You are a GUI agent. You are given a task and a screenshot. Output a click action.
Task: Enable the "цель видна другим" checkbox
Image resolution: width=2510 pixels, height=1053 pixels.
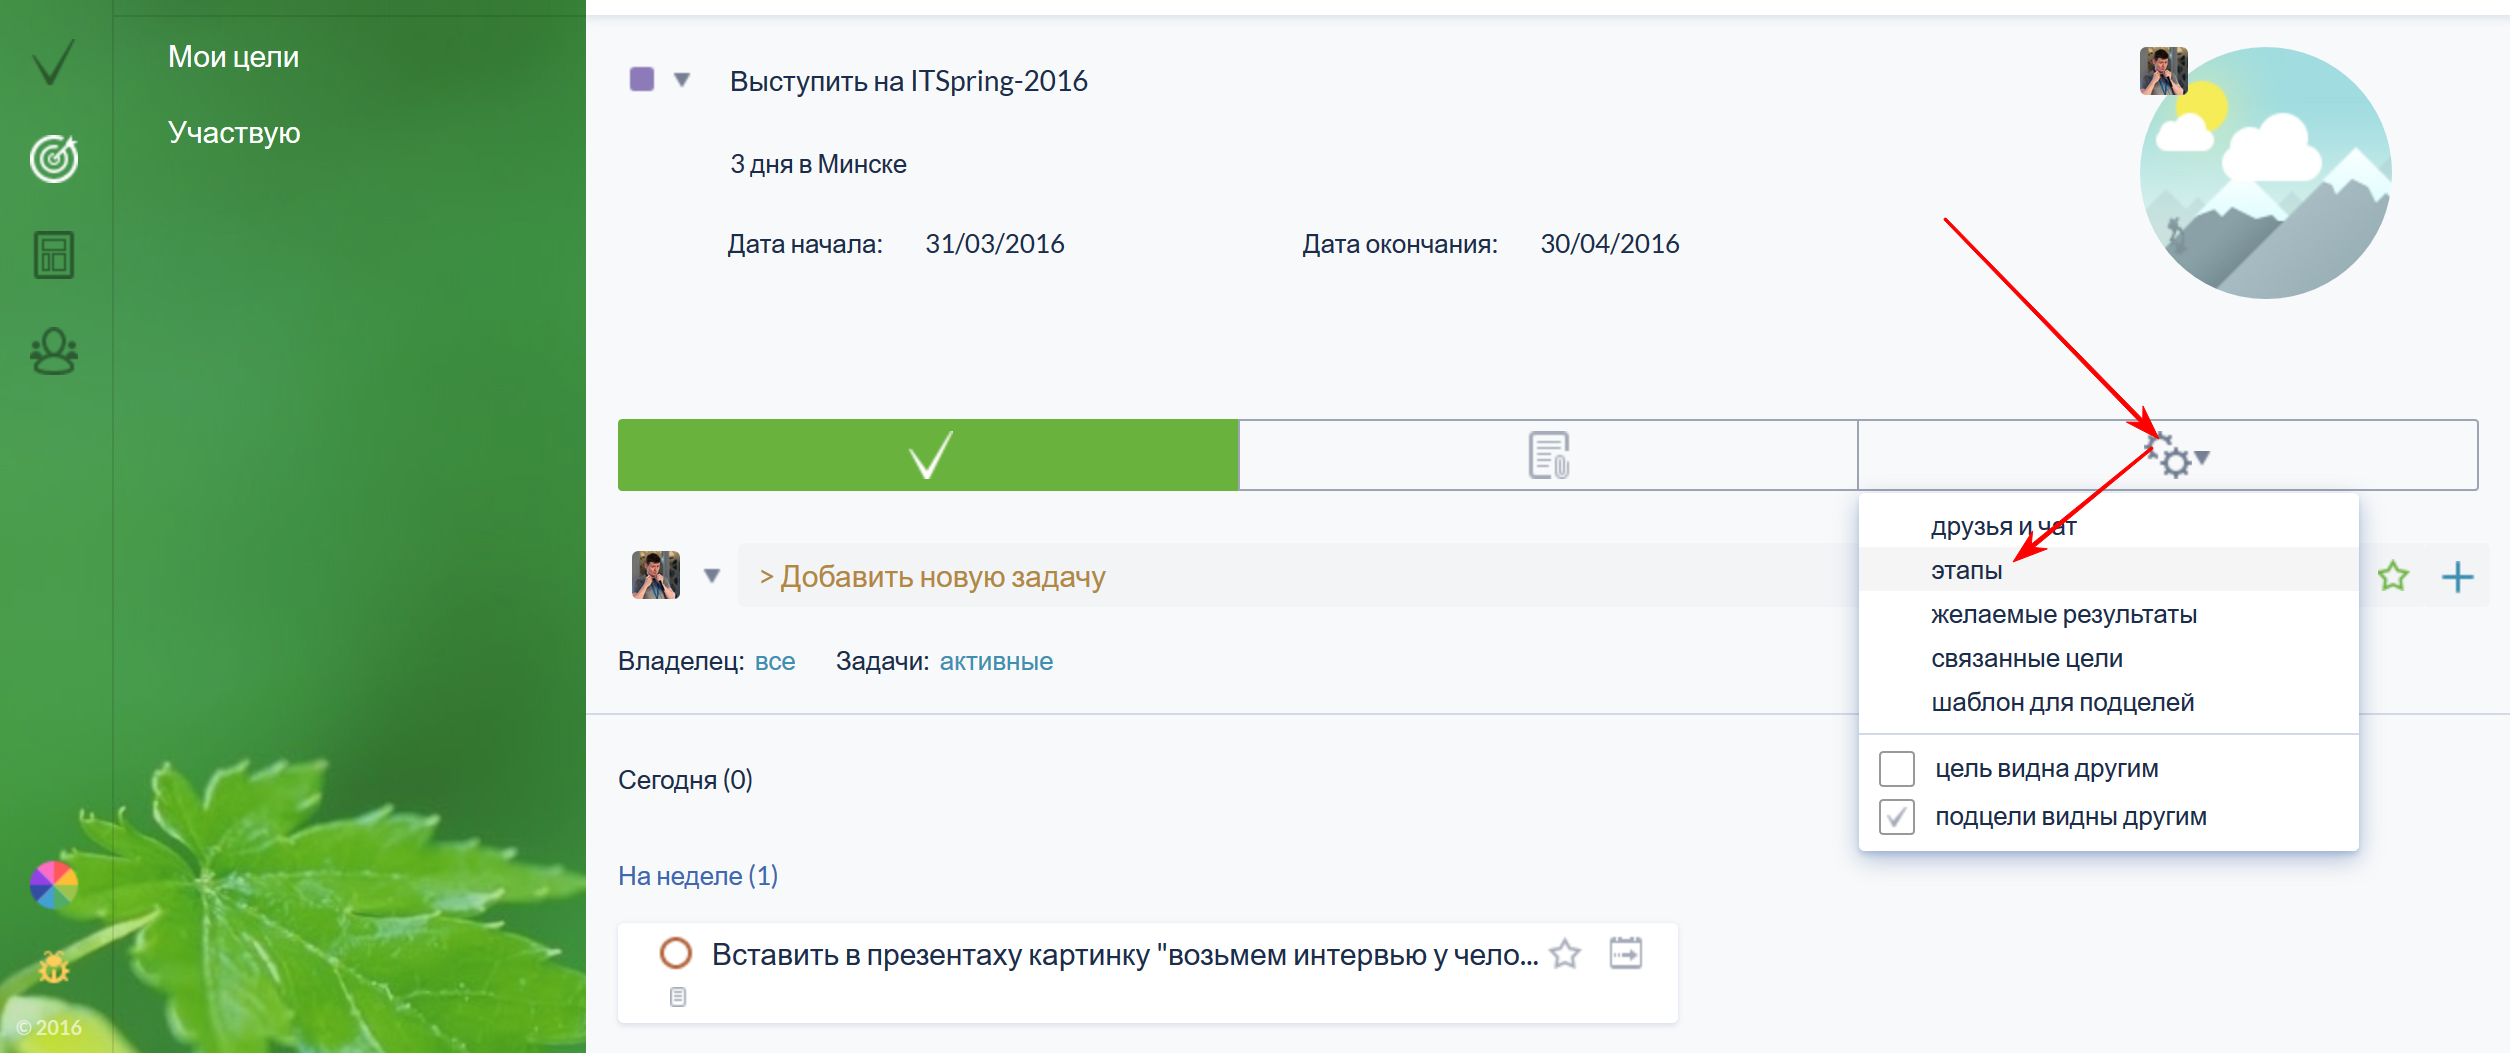(1897, 769)
